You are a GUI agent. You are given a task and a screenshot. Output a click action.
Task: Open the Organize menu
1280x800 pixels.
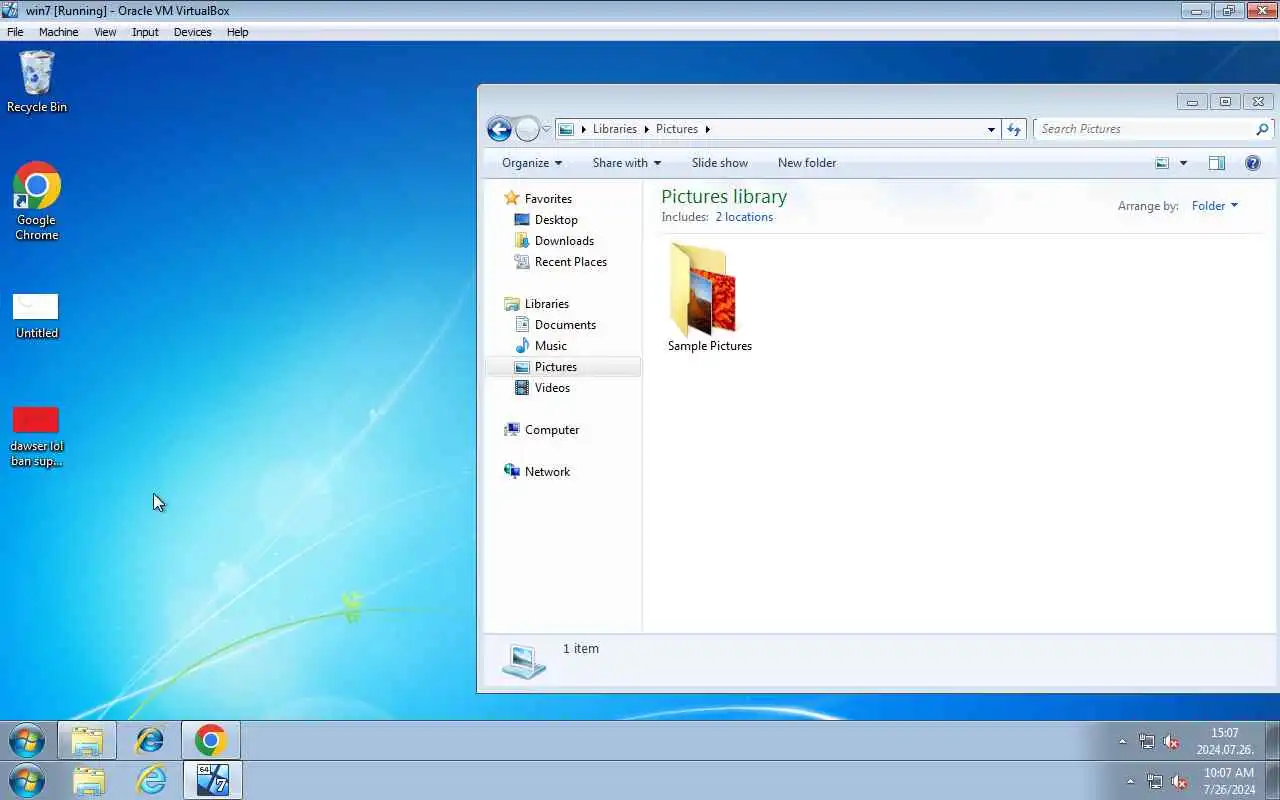pyautogui.click(x=532, y=163)
